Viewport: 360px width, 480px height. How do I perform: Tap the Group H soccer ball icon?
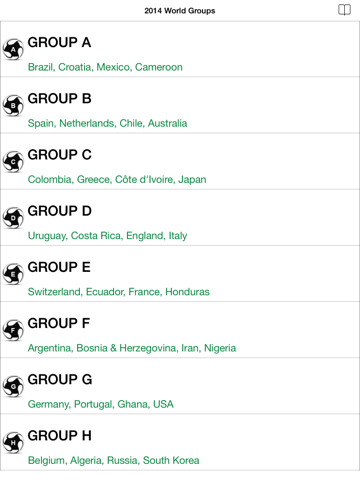pyautogui.click(x=13, y=442)
